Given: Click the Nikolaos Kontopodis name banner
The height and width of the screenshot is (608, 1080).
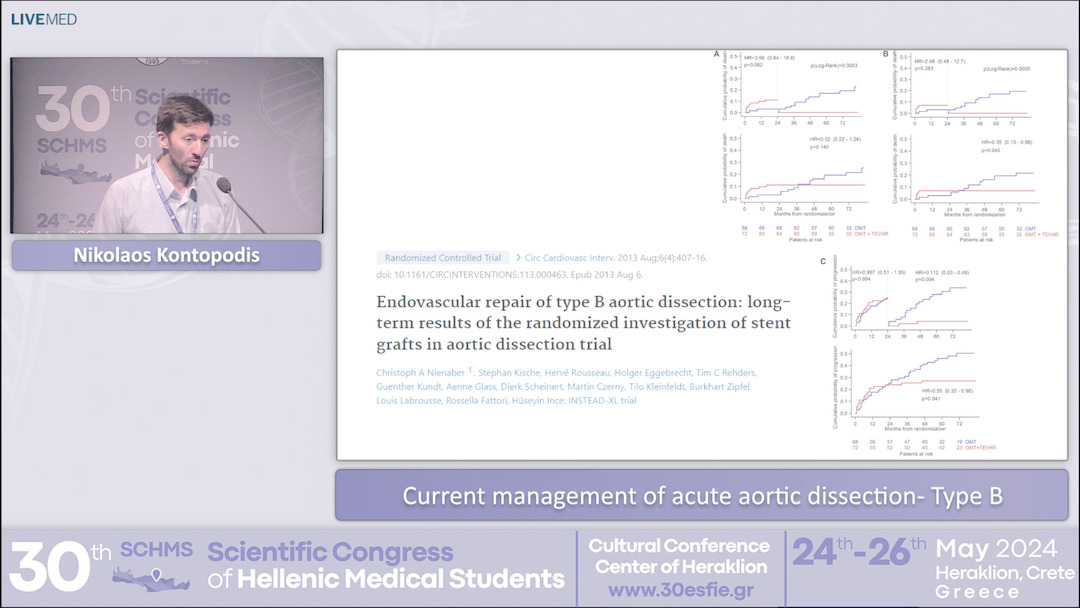Looking at the screenshot, I should pyautogui.click(x=166, y=256).
